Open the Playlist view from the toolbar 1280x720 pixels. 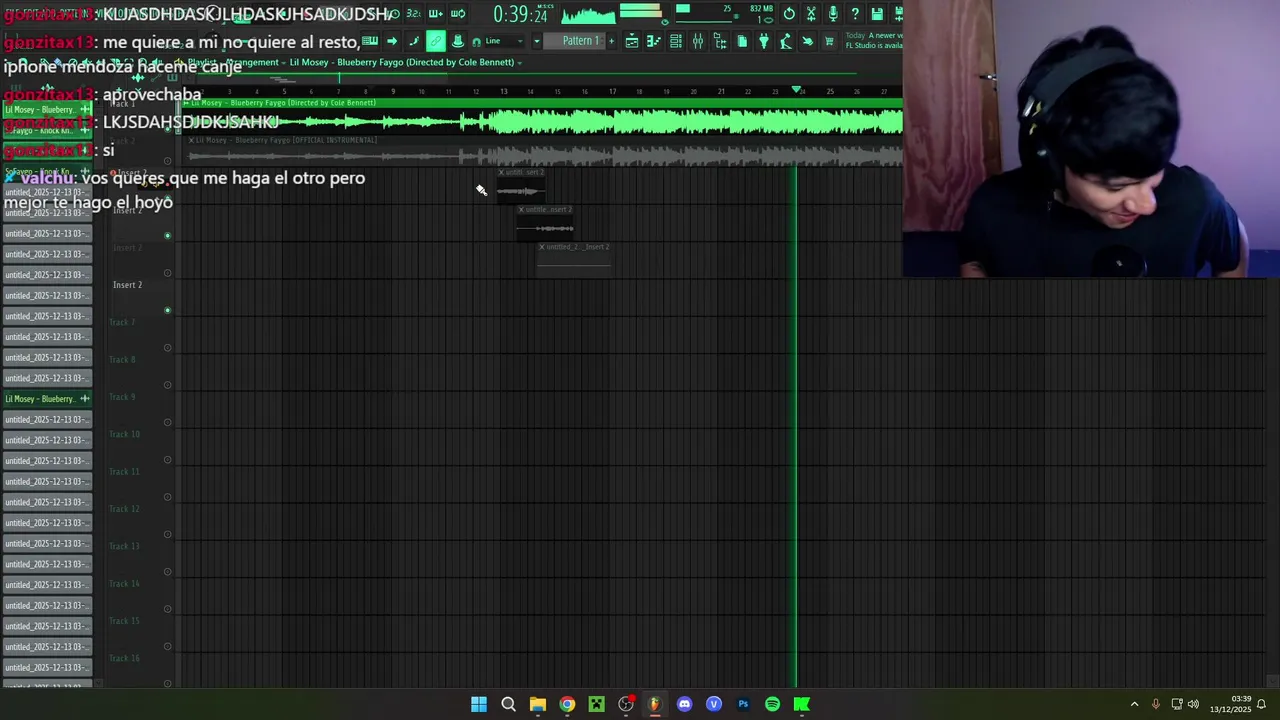tap(632, 41)
